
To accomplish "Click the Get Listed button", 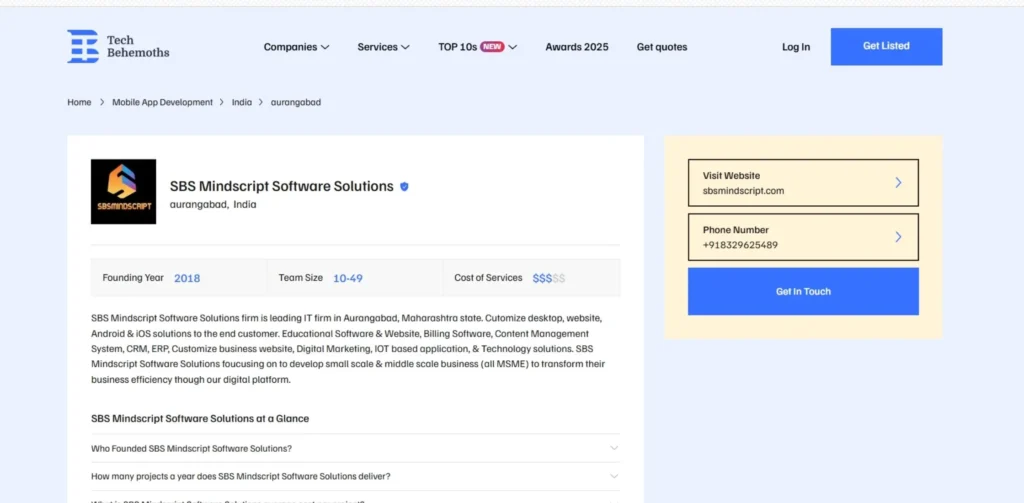I will (x=886, y=46).
